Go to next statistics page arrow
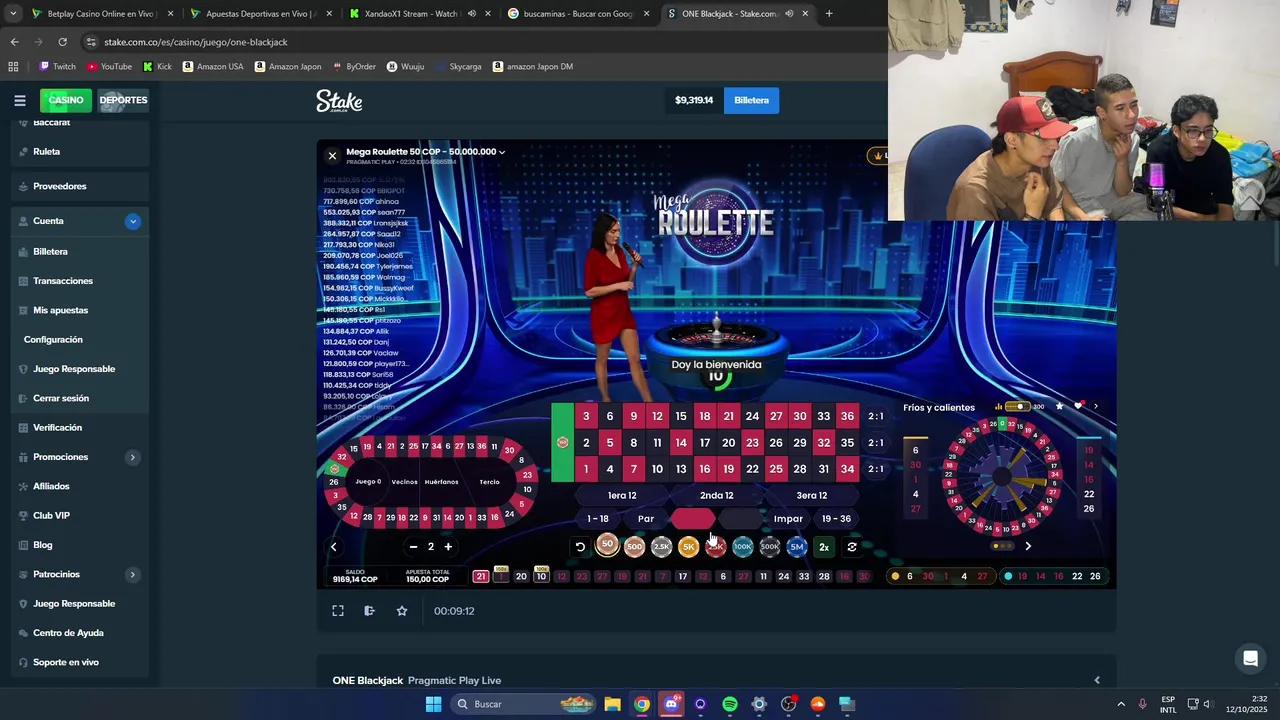 [x=1028, y=546]
